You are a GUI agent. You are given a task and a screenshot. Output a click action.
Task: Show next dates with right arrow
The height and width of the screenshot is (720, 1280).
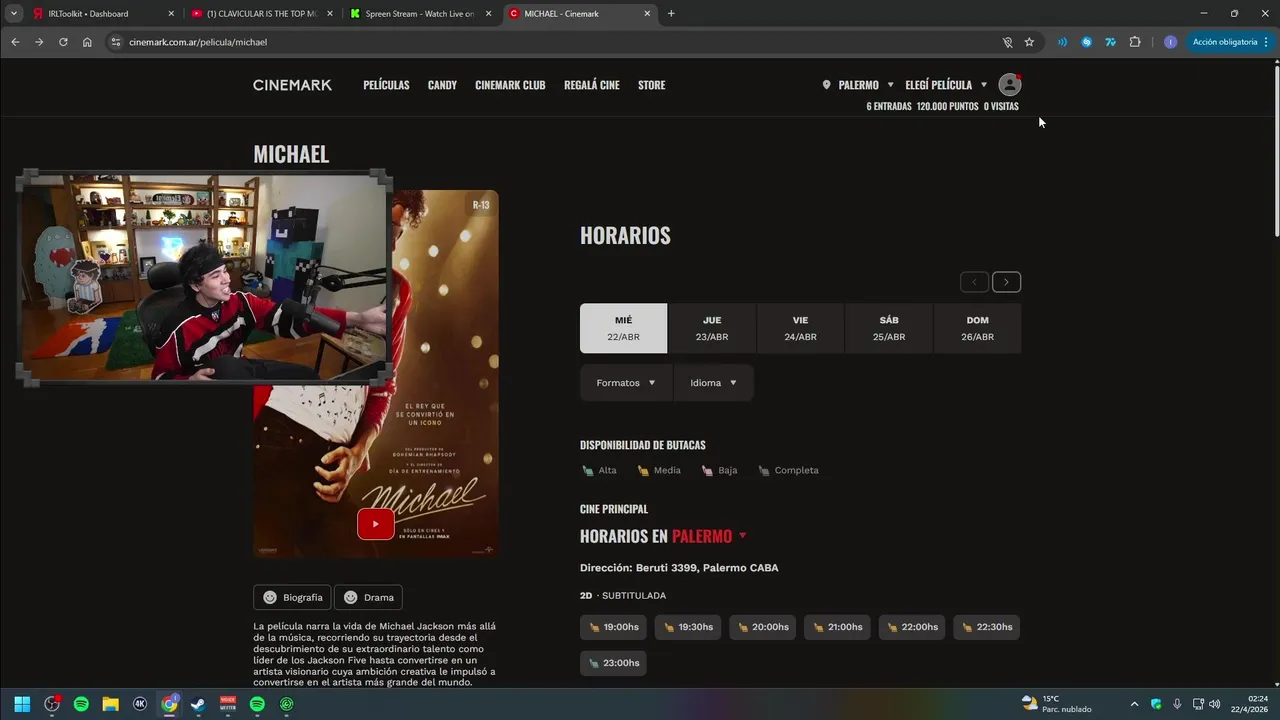pos(1006,282)
